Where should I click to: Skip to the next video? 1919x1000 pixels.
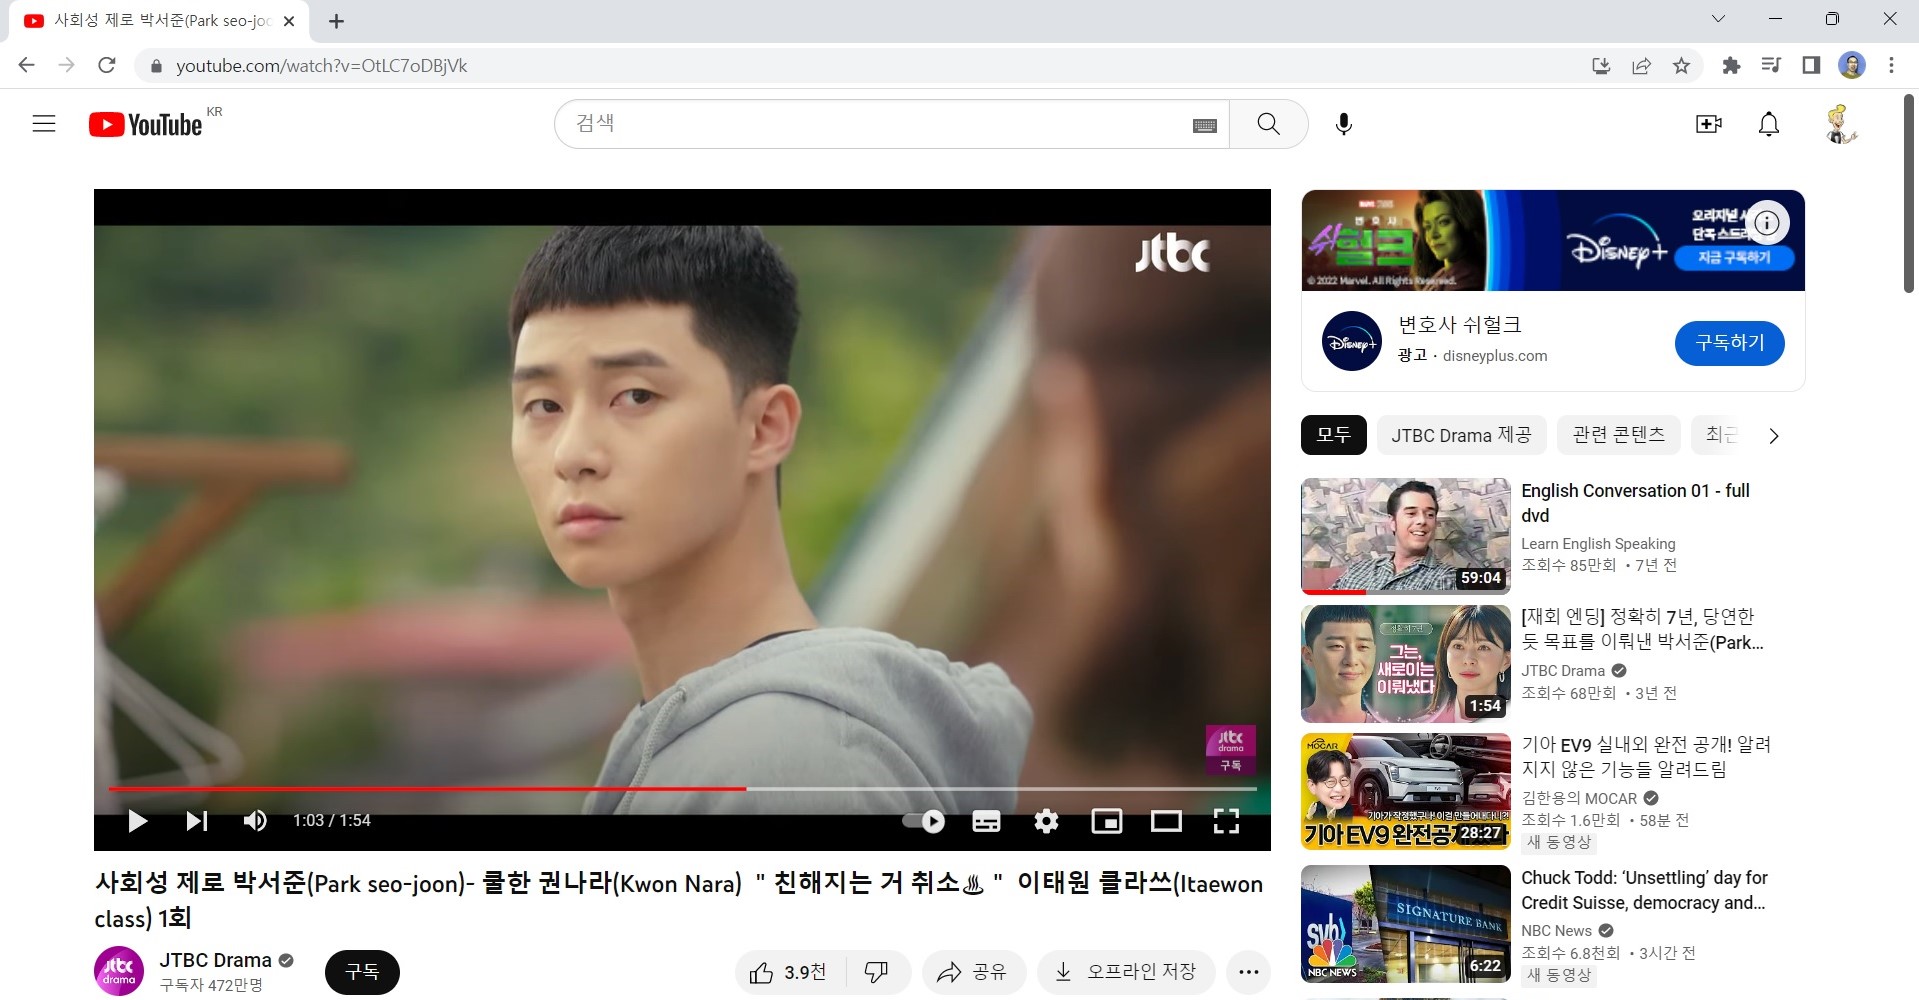pos(196,821)
